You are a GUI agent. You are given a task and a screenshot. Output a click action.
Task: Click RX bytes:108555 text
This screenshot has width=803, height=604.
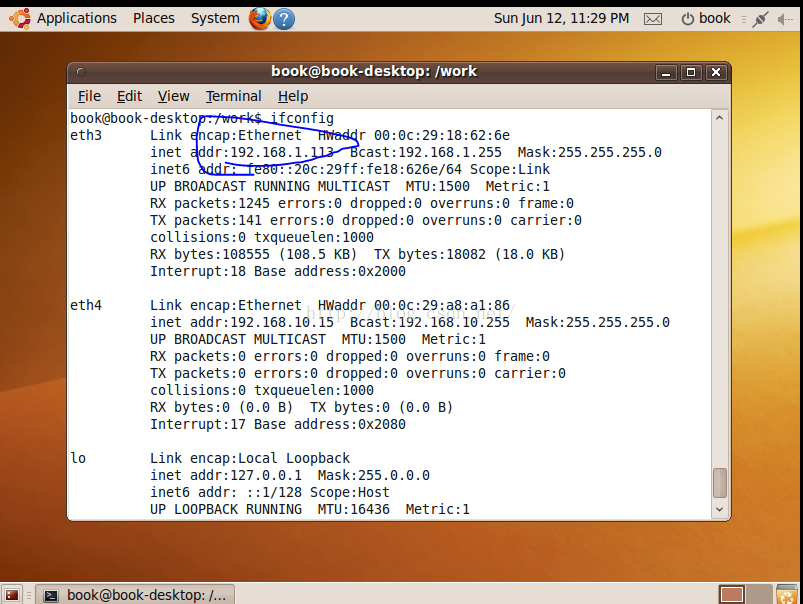(210, 254)
